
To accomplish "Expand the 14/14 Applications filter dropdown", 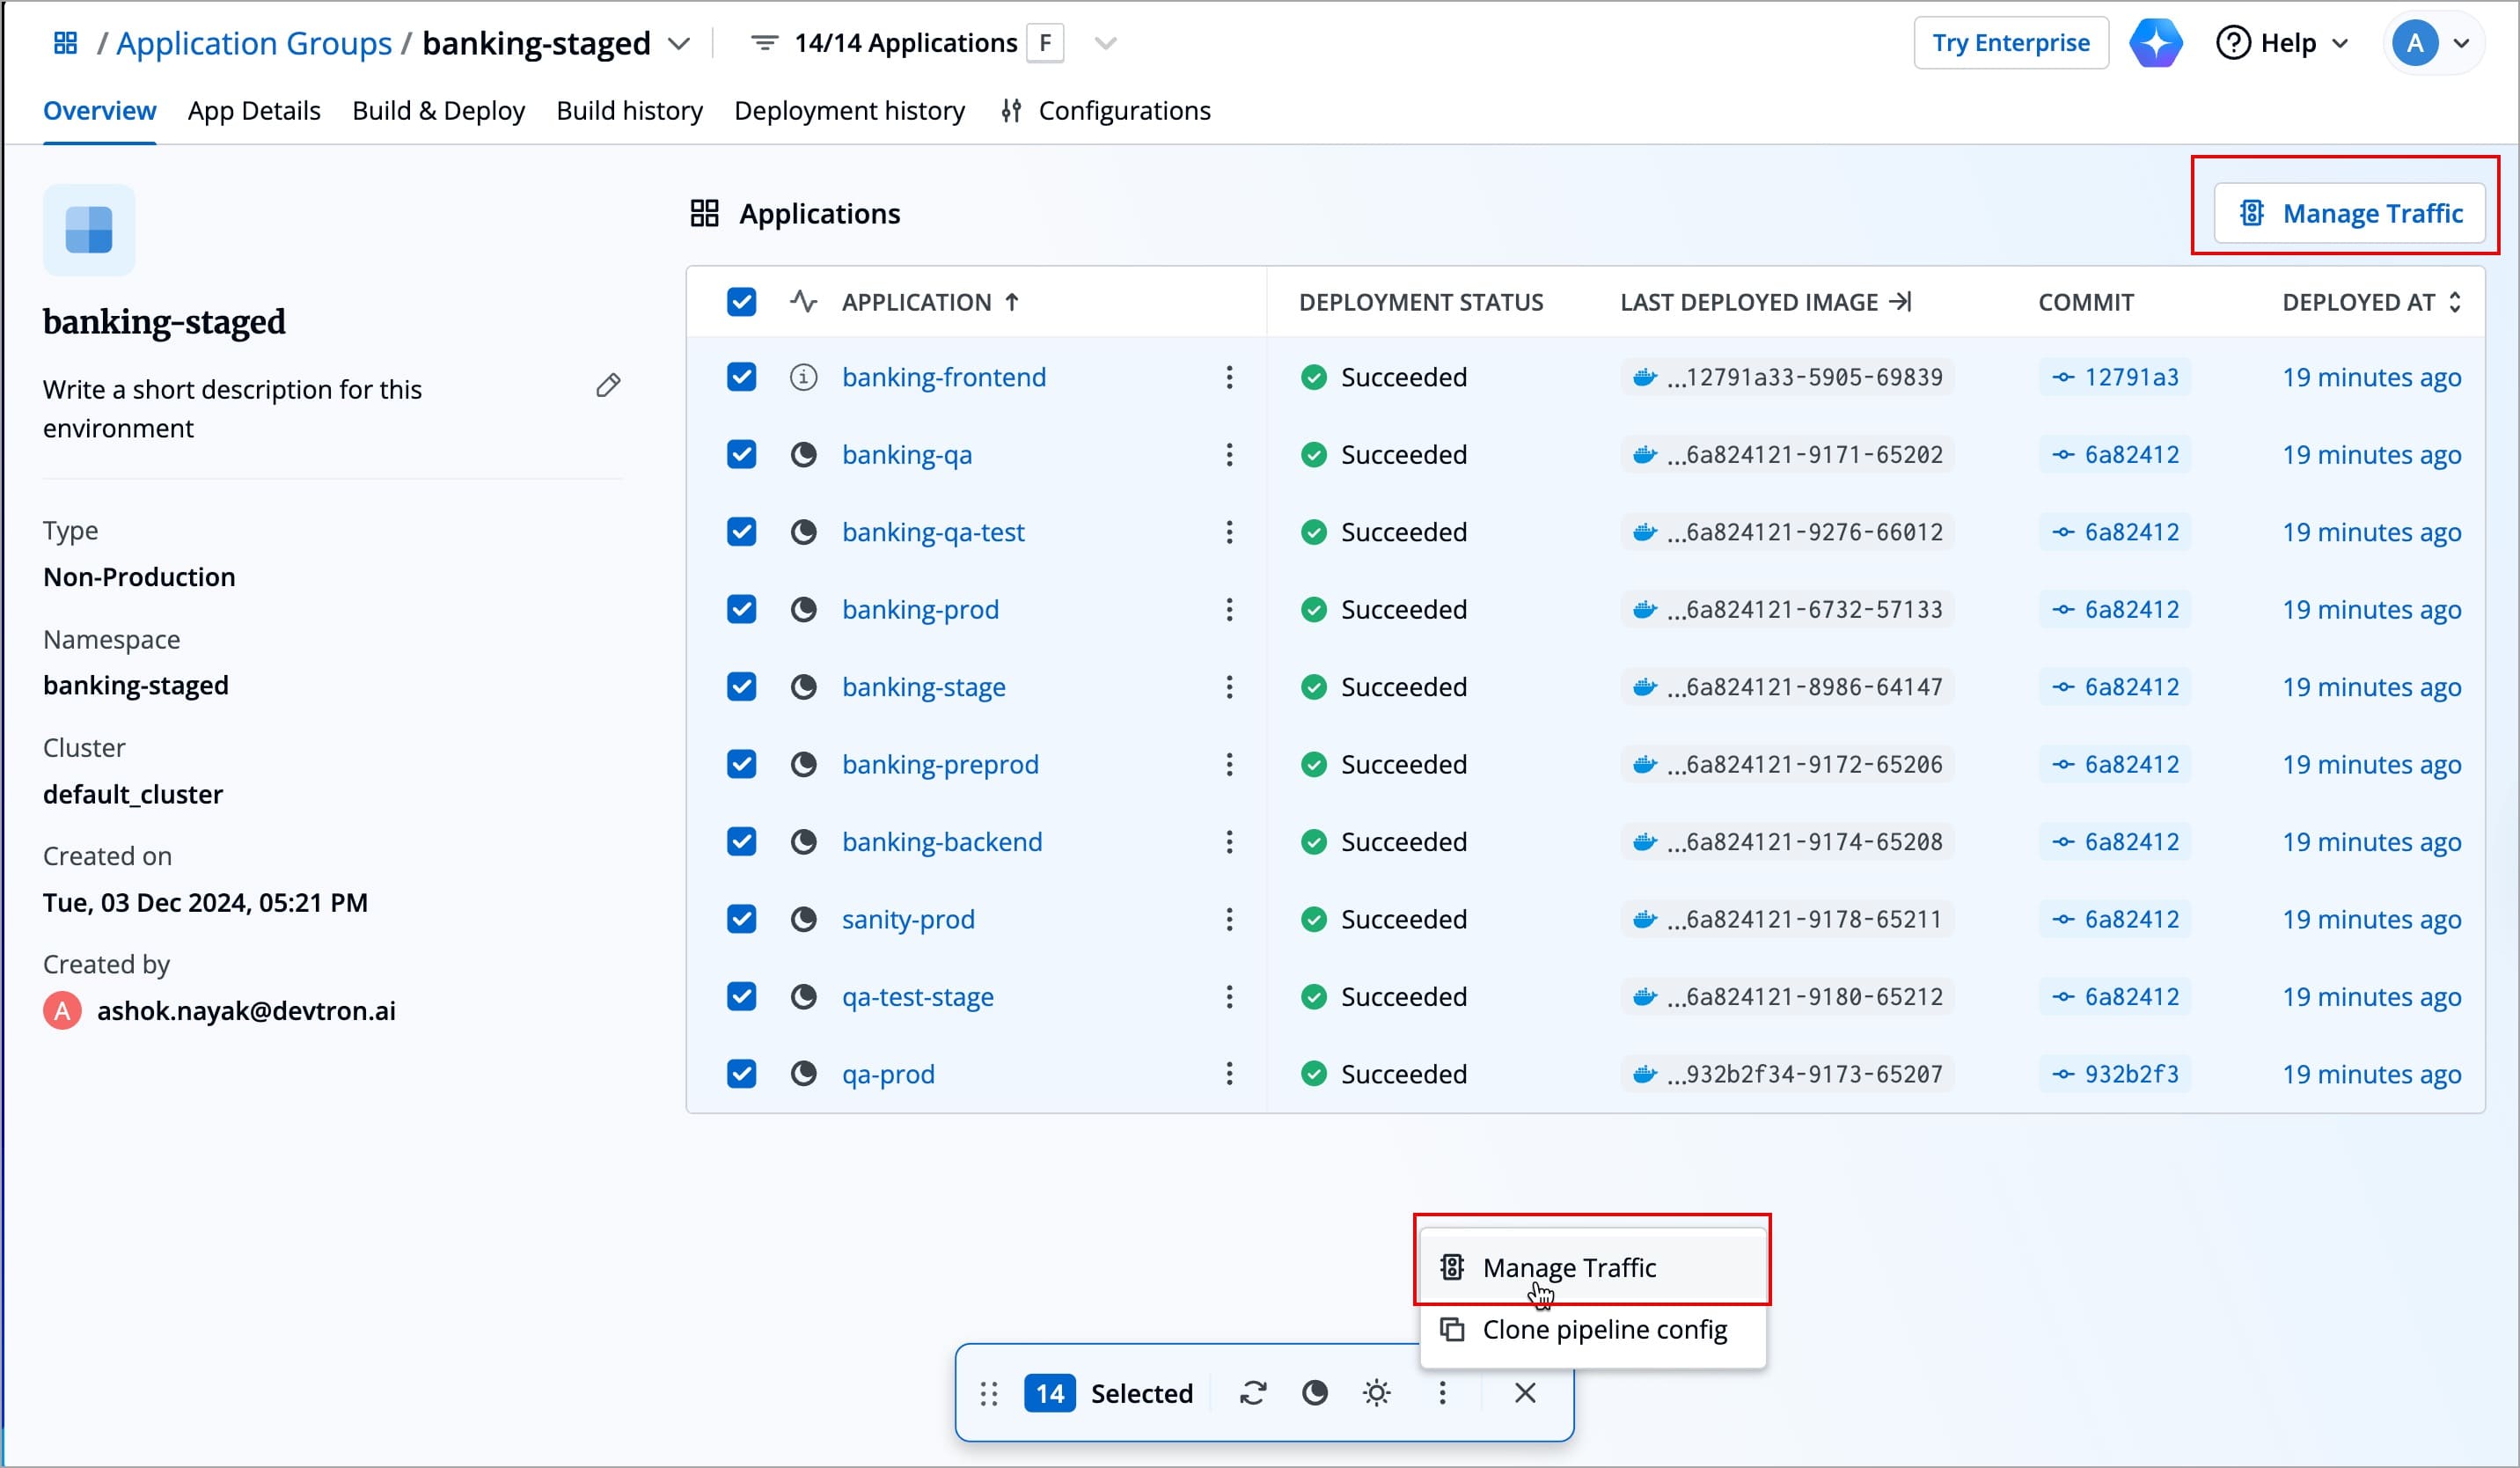I will tap(1105, 44).
